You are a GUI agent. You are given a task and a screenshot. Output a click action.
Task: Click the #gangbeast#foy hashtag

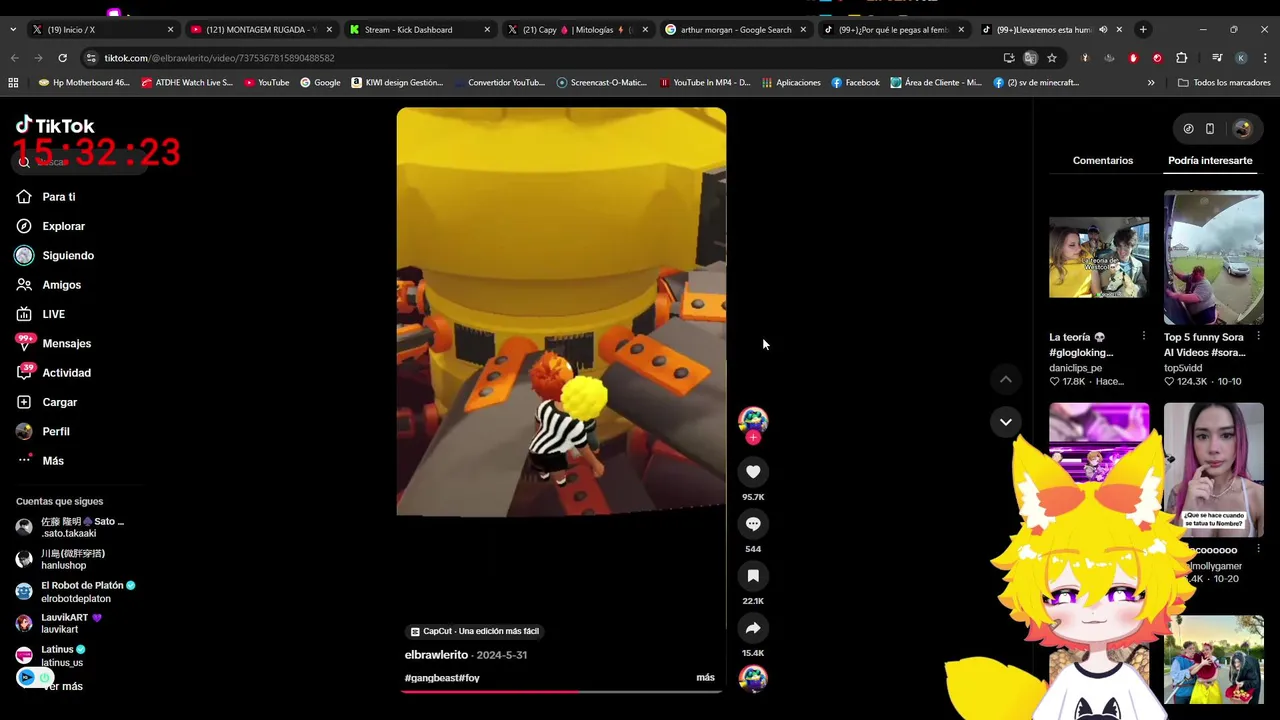(442, 678)
